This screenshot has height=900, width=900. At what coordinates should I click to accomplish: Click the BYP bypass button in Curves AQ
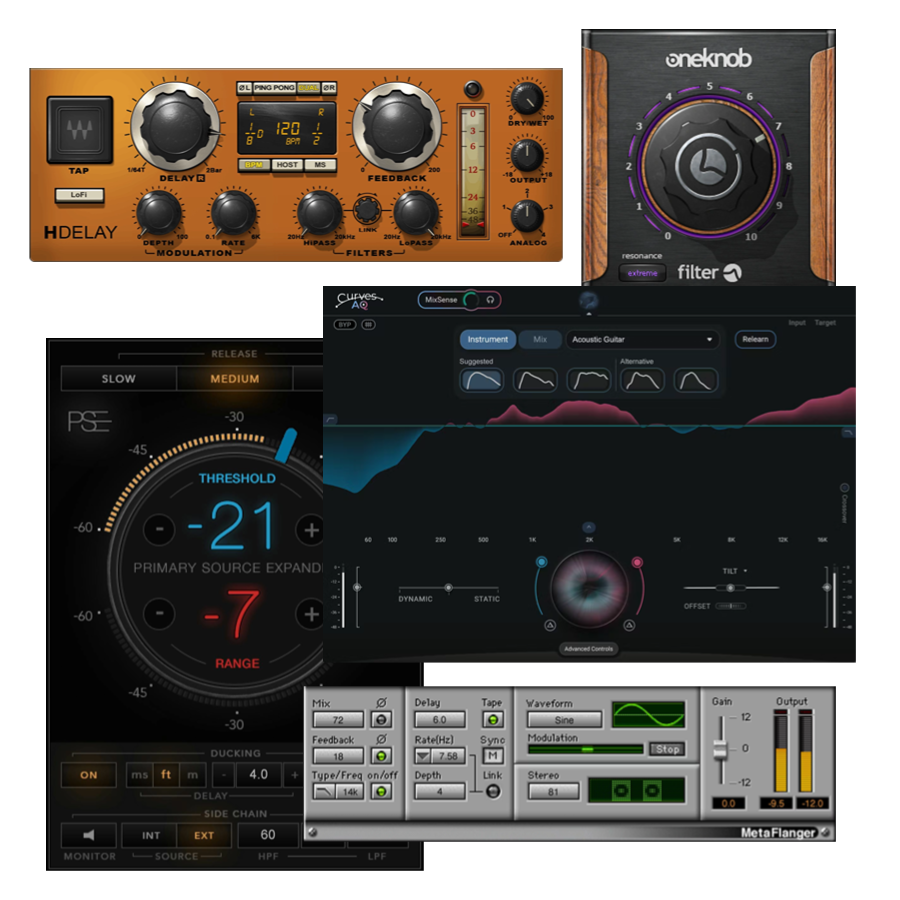[x=344, y=325]
